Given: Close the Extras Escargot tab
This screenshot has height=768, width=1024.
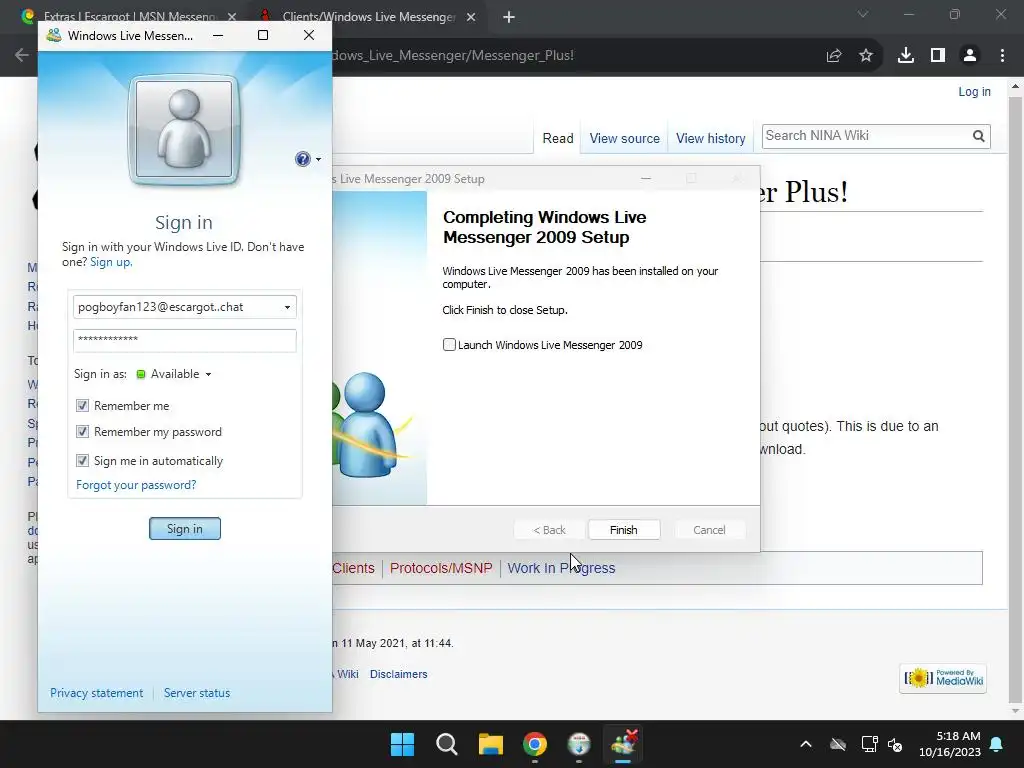Looking at the screenshot, I should point(232,17).
